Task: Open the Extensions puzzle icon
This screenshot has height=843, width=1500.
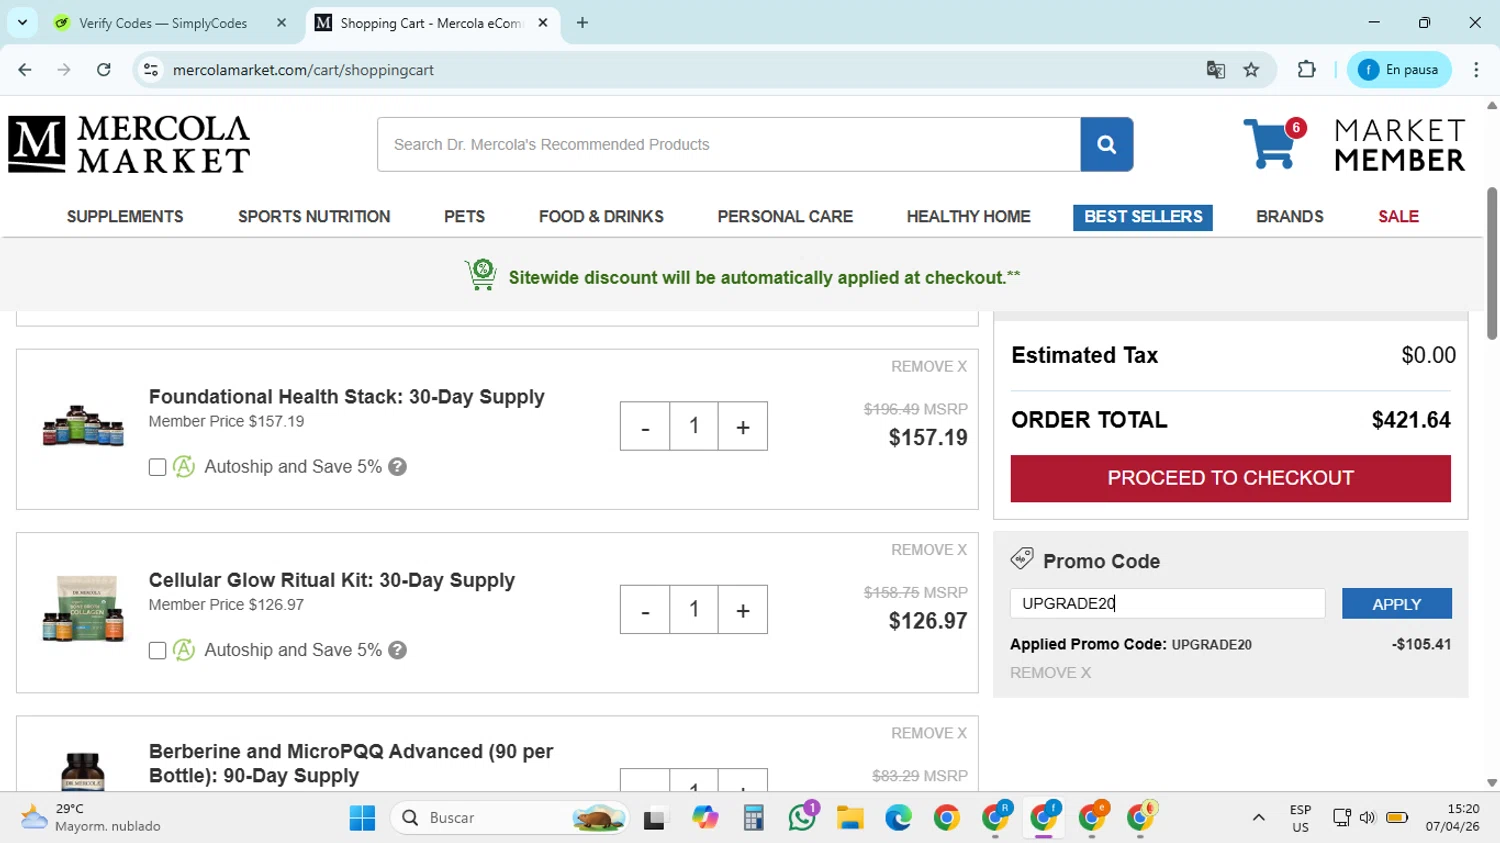Action: pos(1306,70)
